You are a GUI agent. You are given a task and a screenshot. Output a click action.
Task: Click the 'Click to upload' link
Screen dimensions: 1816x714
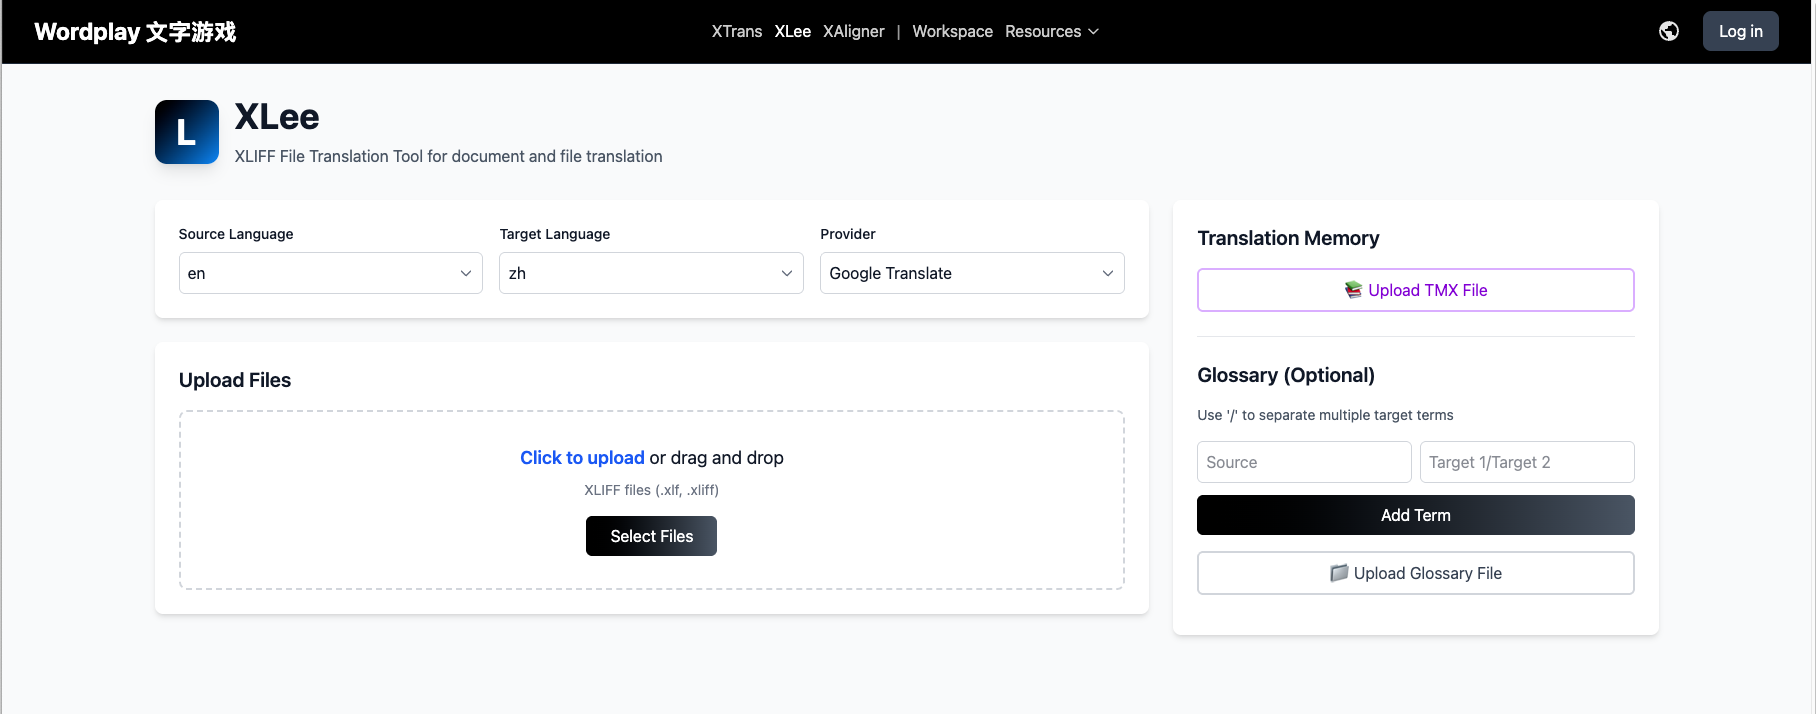pyautogui.click(x=582, y=457)
